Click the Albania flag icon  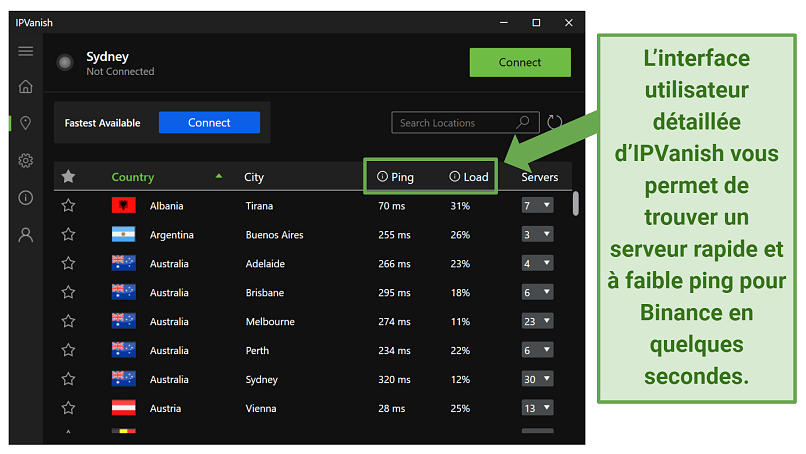124,206
